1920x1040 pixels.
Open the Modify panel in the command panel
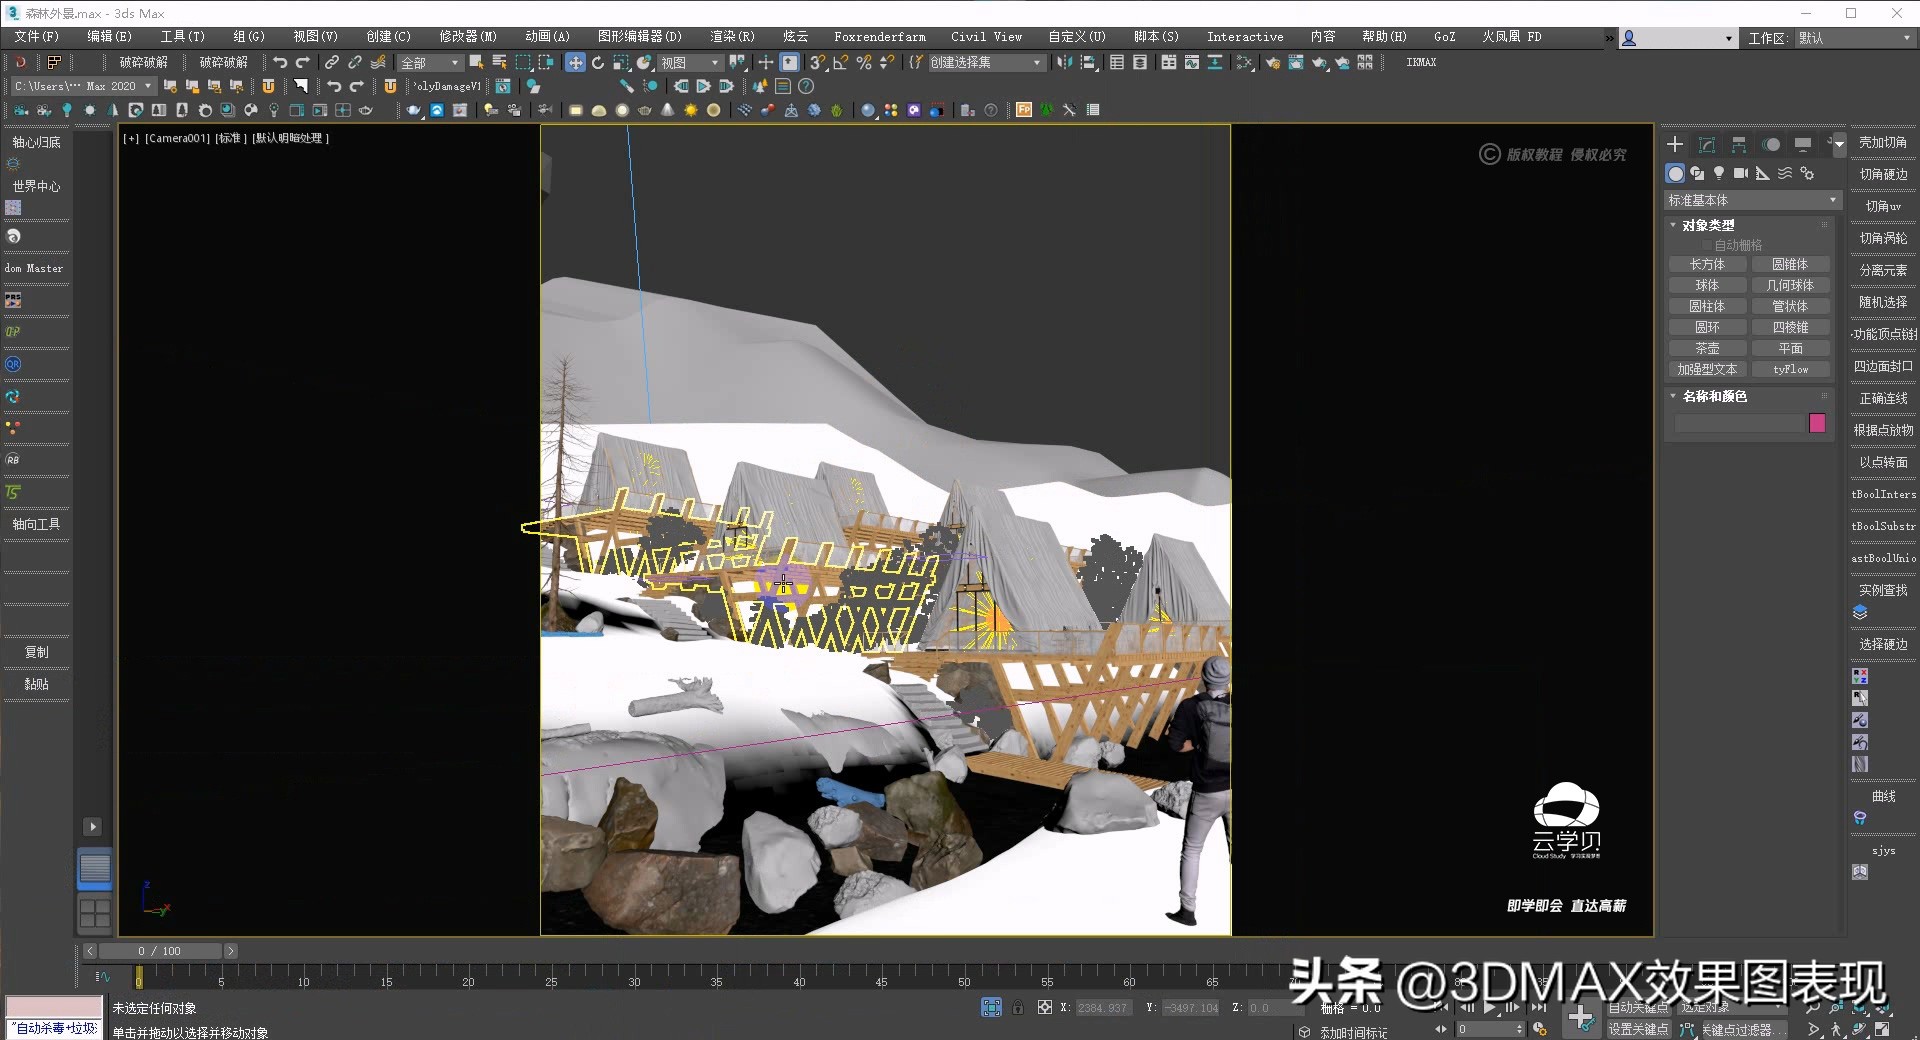pyautogui.click(x=1707, y=144)
